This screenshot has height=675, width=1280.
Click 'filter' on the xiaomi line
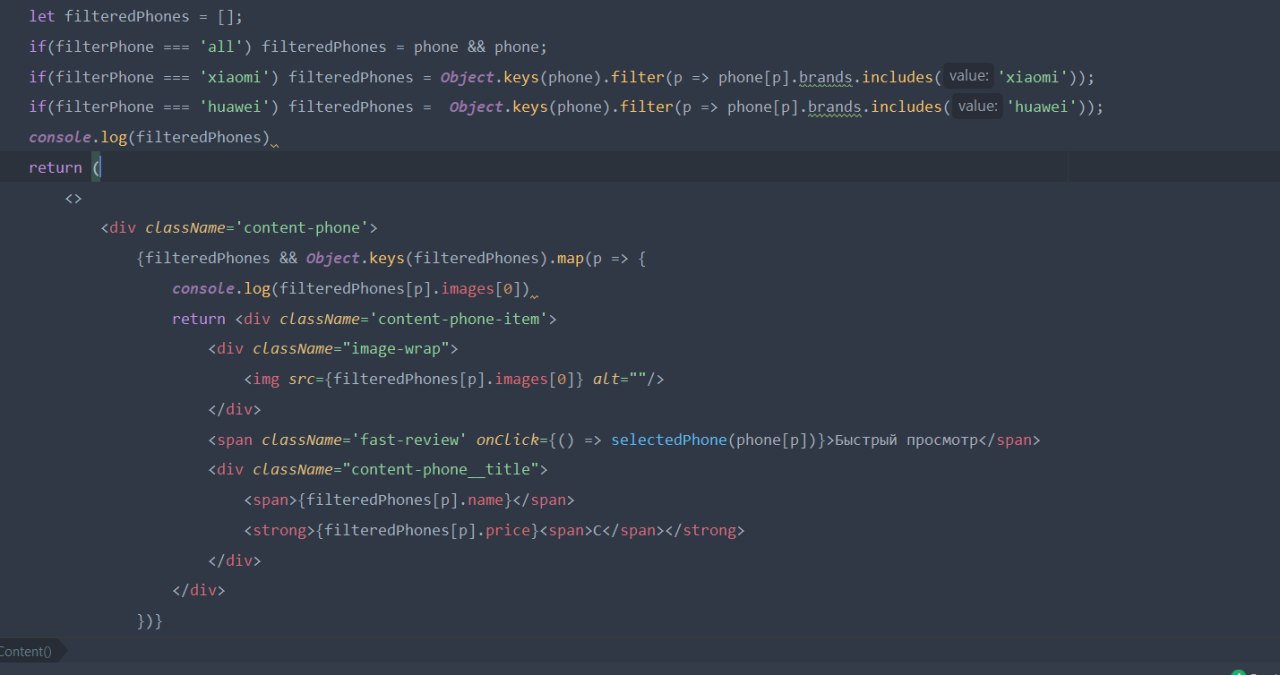[637, 77]
